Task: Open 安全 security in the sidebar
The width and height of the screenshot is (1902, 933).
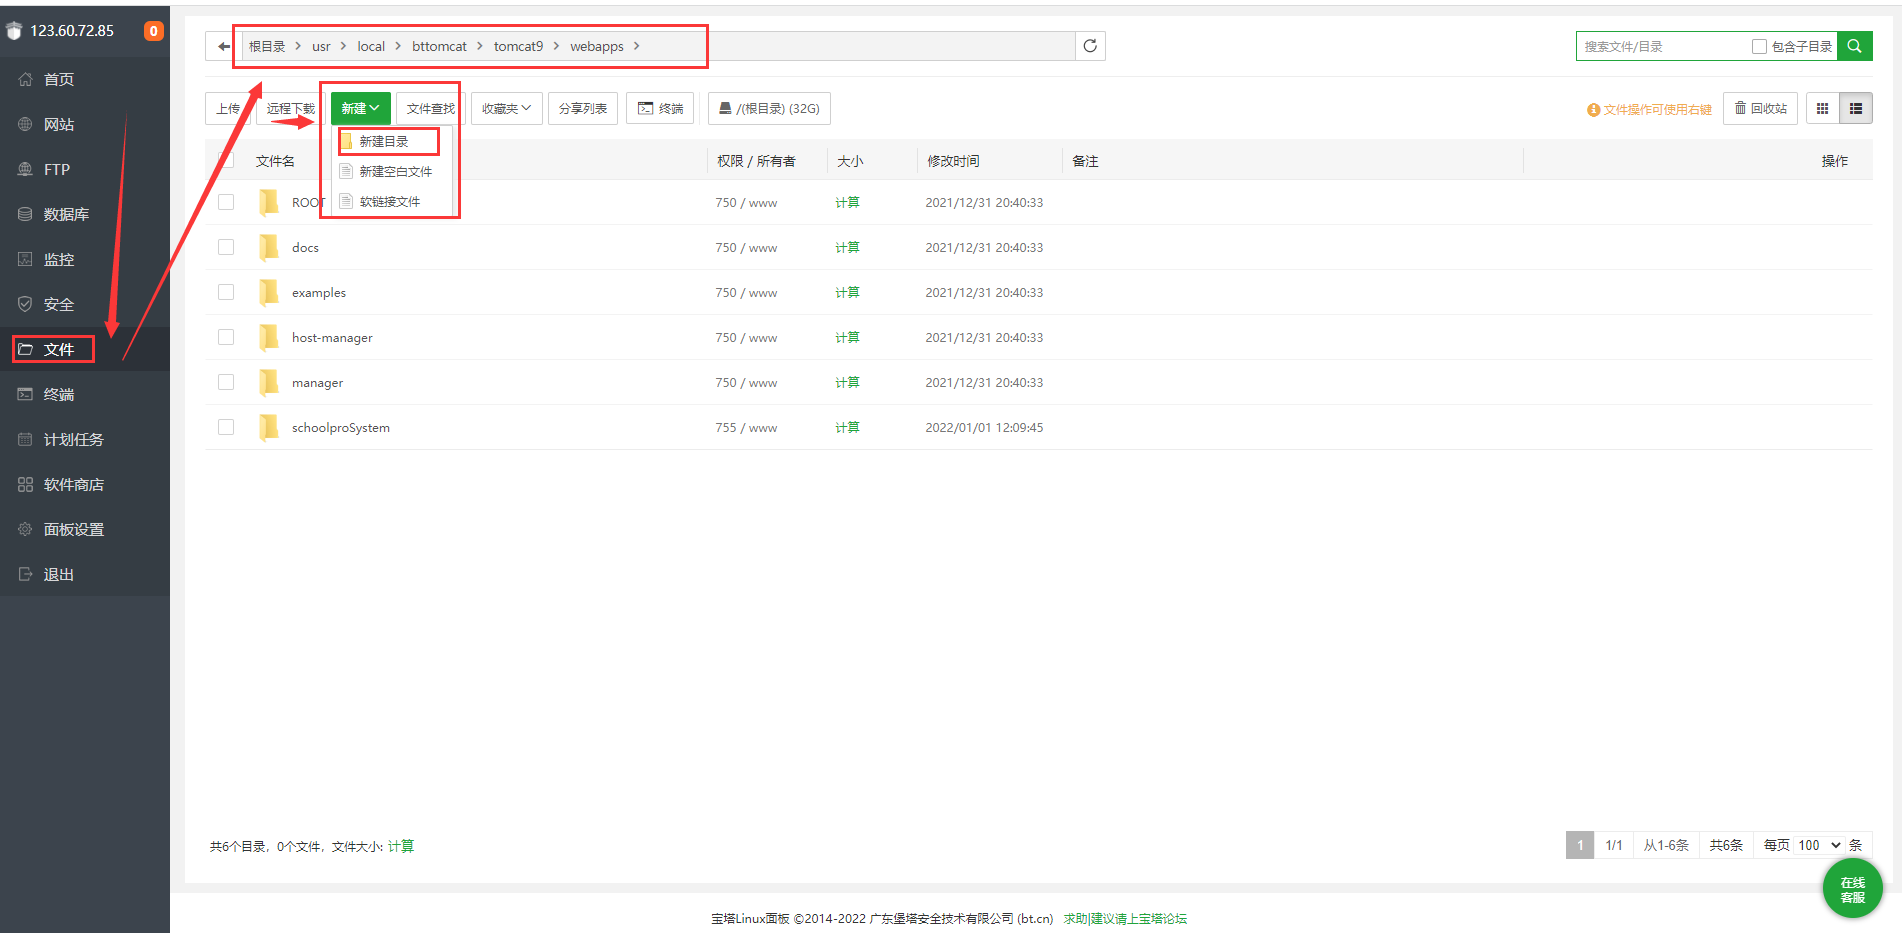Action: point(85,304)
